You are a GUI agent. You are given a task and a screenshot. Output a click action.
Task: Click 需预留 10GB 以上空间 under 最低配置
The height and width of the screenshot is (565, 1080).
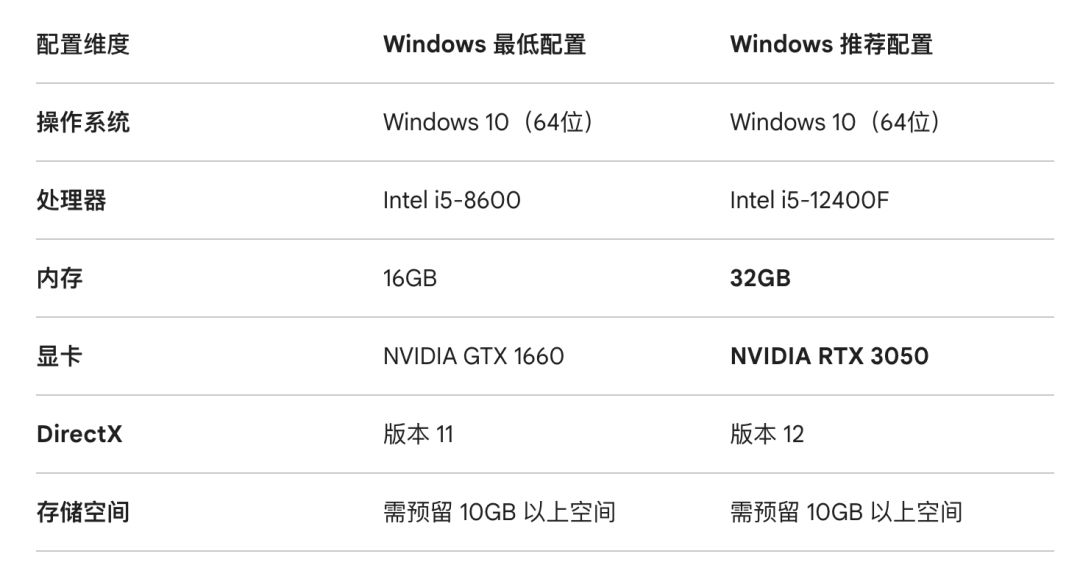499,512
